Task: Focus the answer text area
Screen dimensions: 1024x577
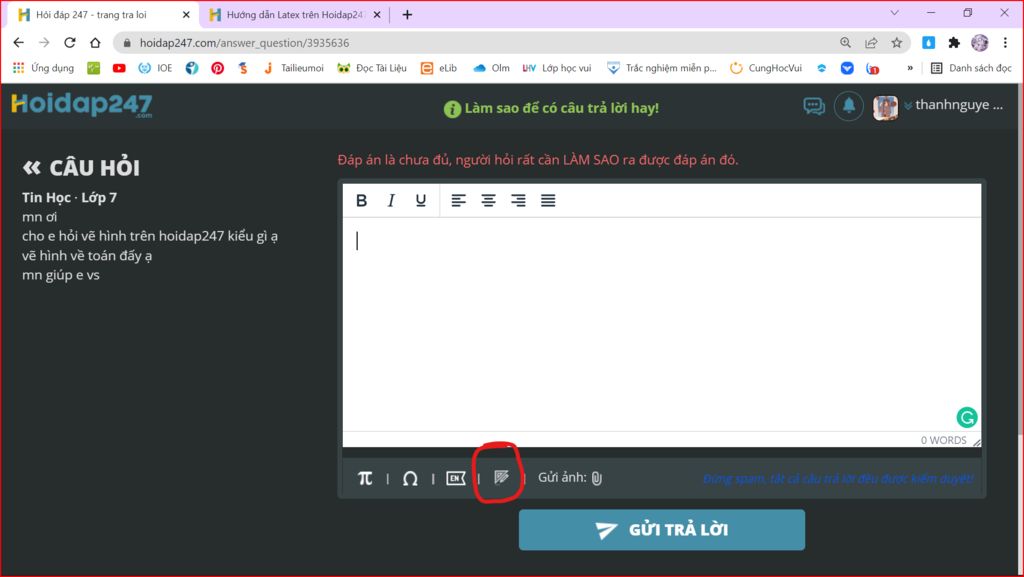Action: (x=662, y=324)
